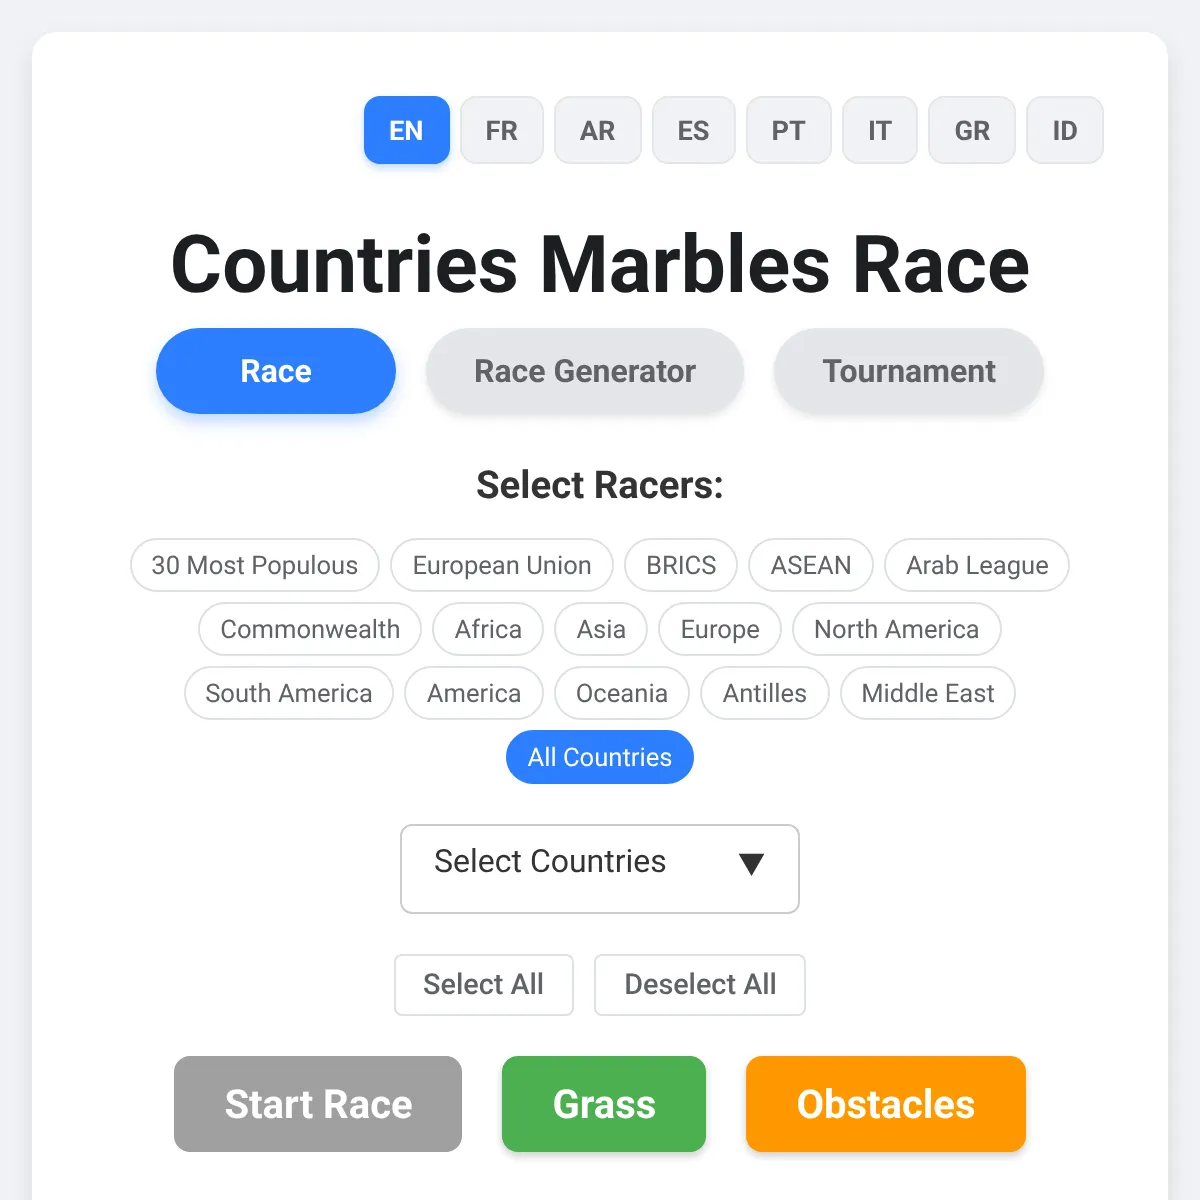Choose the All Countries chip
This screenshot has width=1200, height=1200.
(x=599, y=757)
